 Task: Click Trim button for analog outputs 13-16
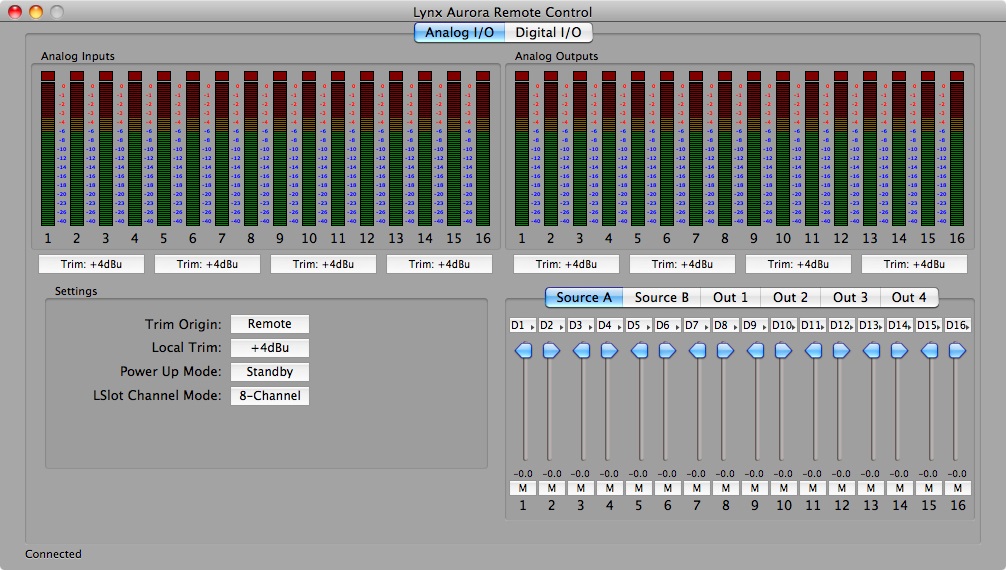[x=914, y=264]
